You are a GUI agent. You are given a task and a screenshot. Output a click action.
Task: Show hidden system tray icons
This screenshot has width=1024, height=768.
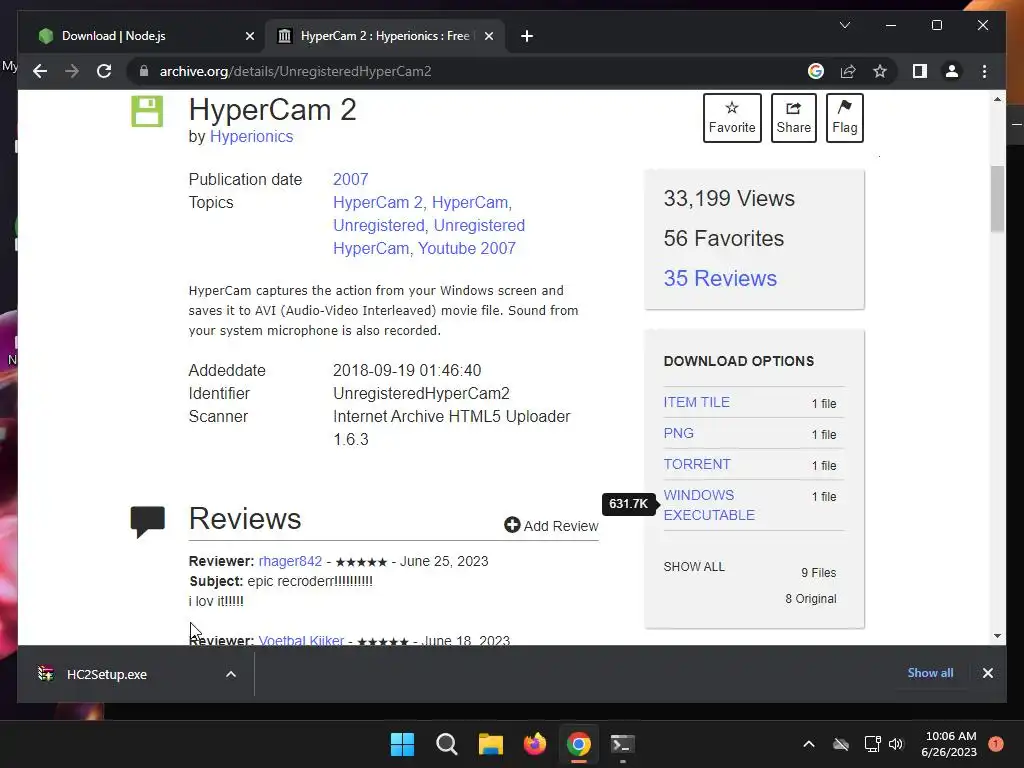[x=808, y=744]
